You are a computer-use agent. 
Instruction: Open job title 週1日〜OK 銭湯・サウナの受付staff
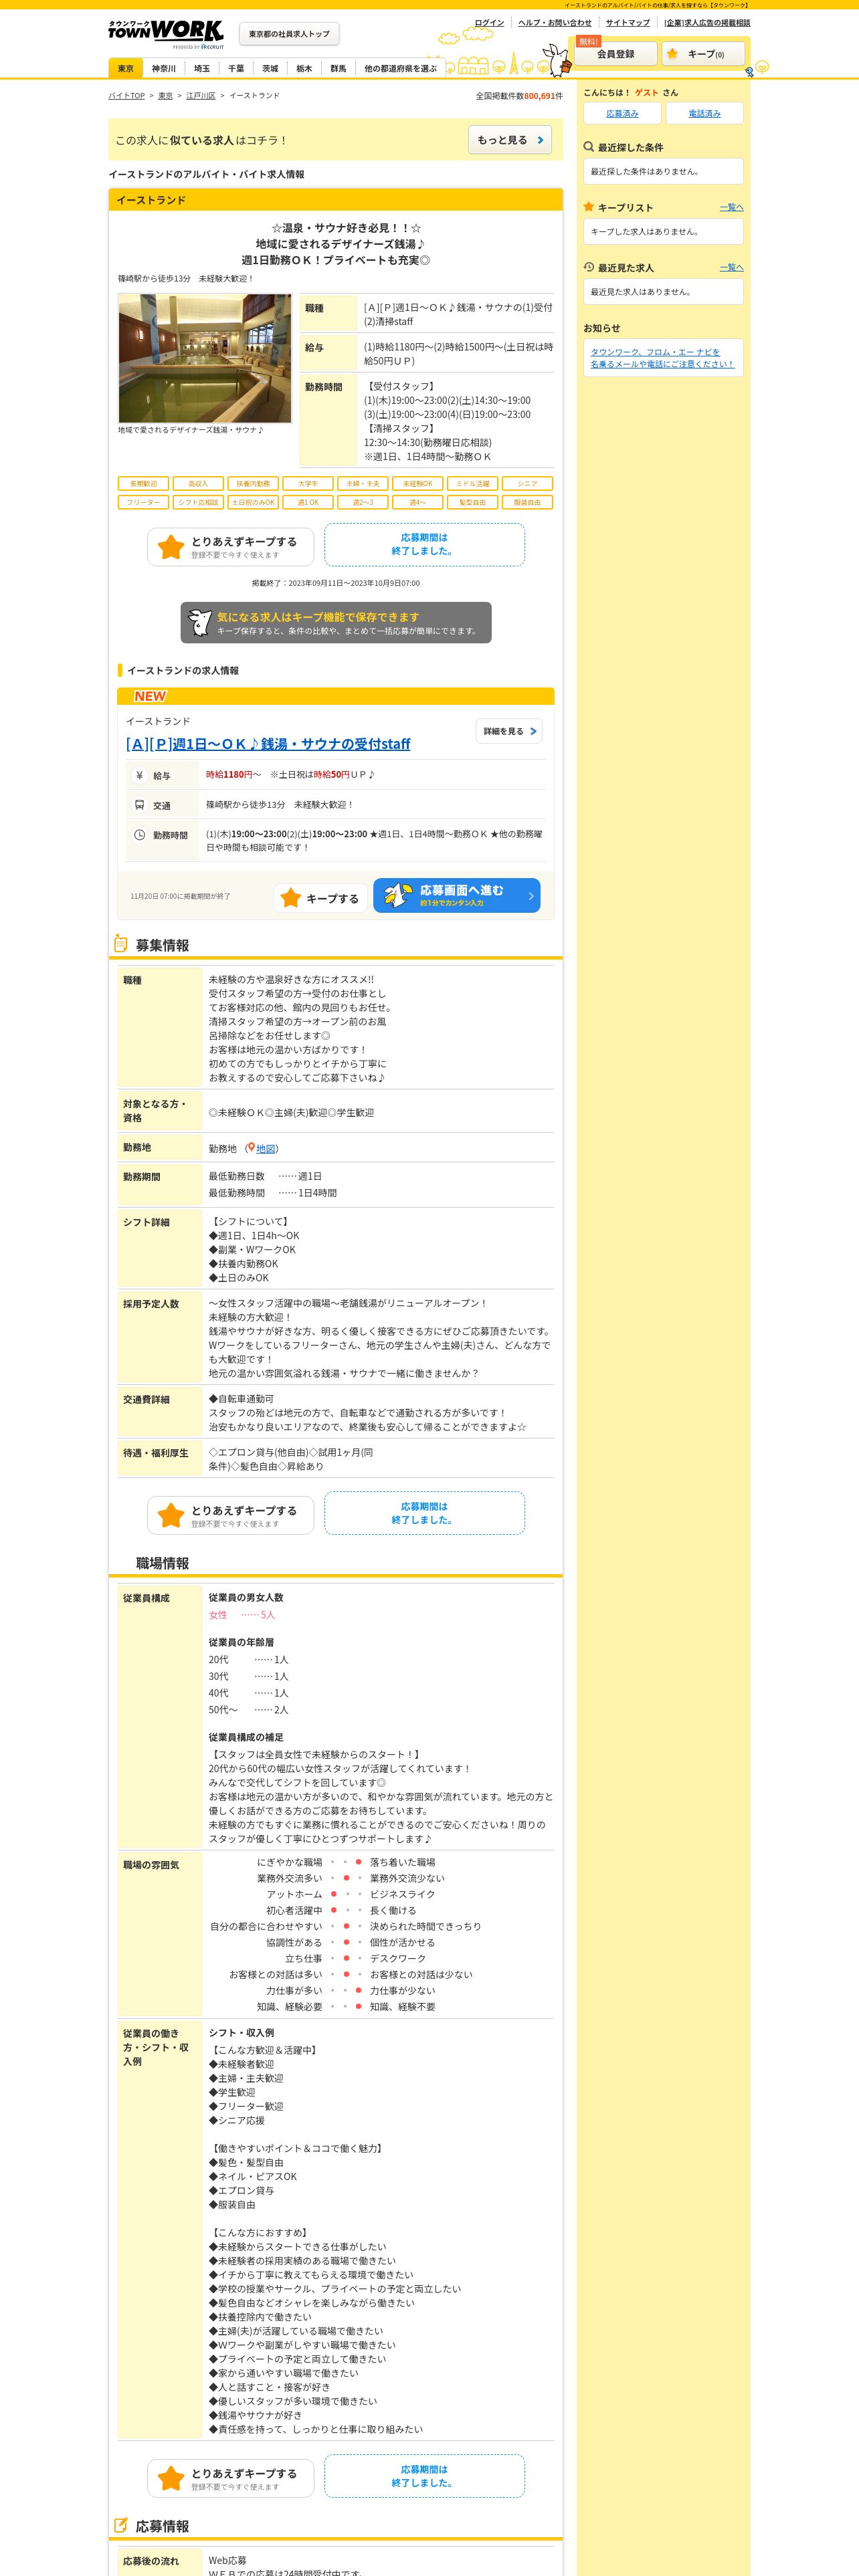point(268,744)
